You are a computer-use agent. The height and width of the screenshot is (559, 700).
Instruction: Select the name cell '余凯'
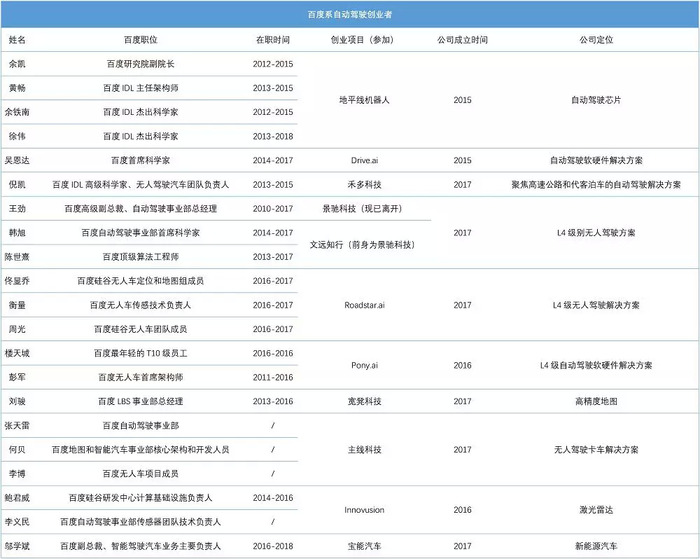pos(17,64)
